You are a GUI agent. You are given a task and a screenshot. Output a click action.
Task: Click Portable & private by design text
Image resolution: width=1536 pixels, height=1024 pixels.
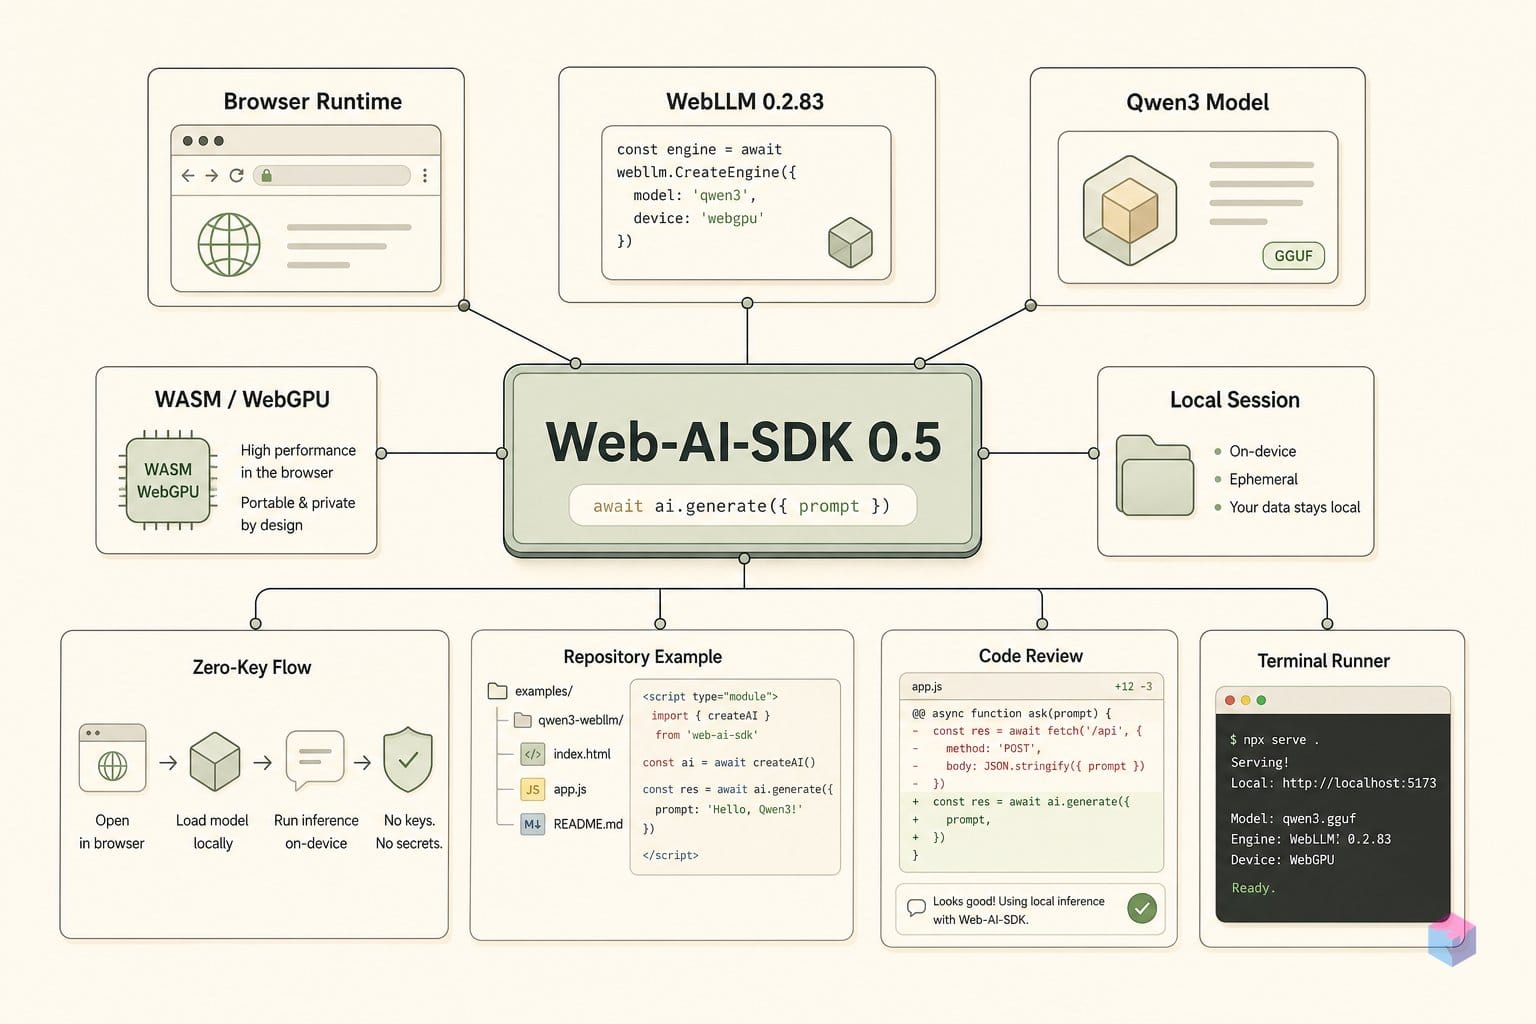298,513
